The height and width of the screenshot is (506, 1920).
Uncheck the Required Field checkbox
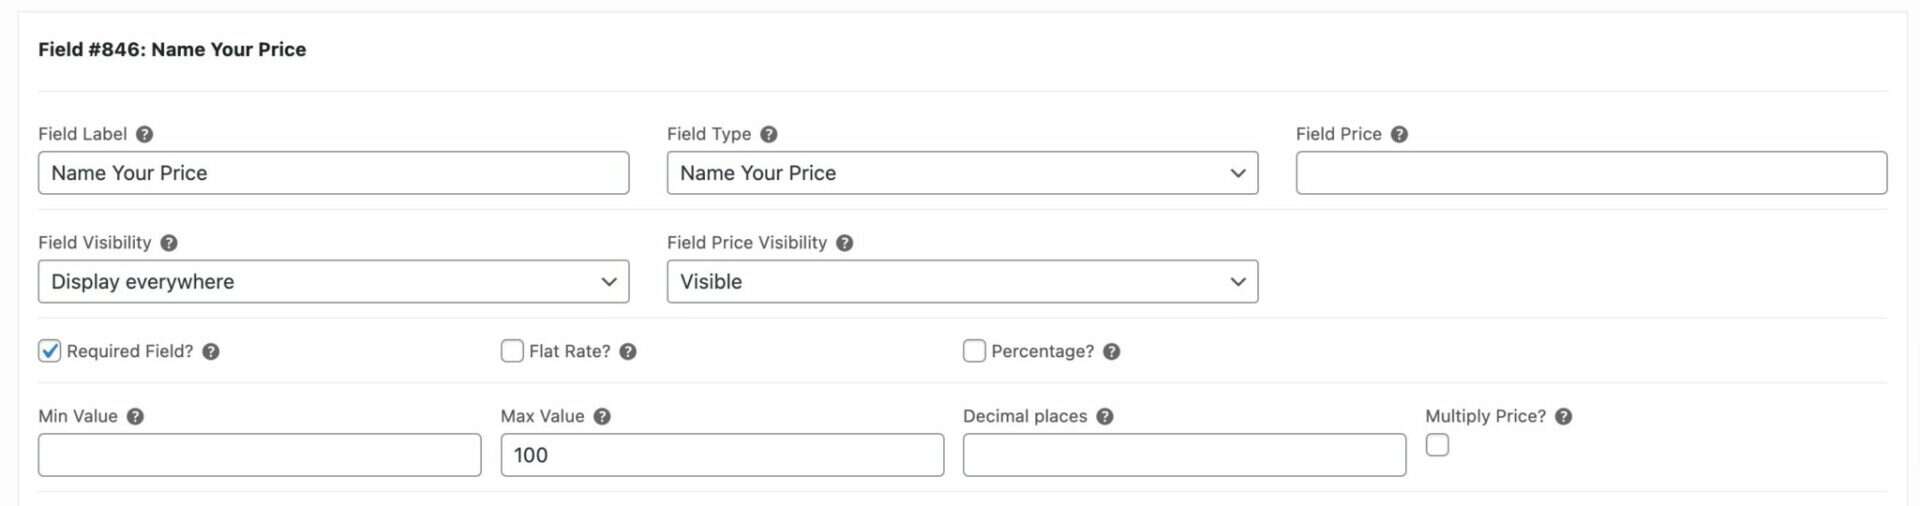[50, 351]
